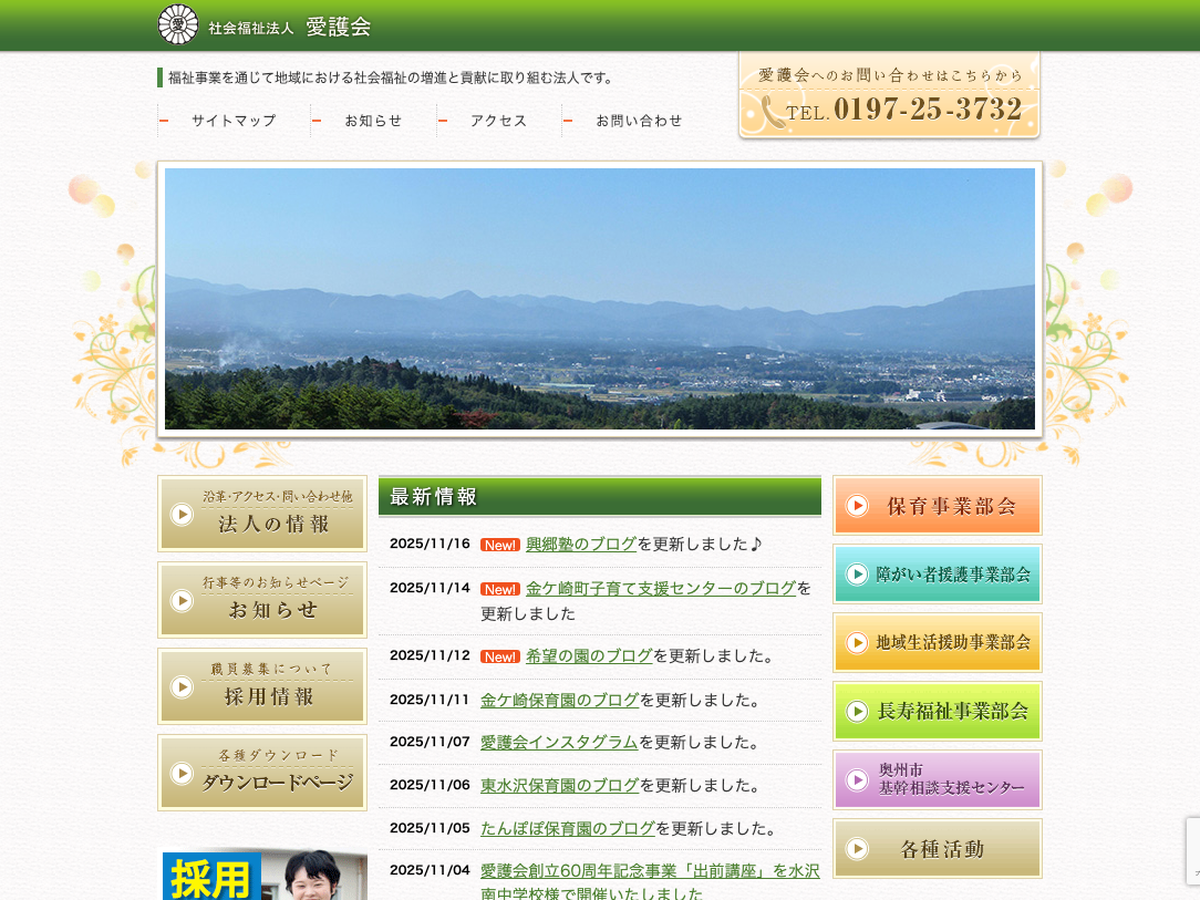The image size is (1200, 900).
Task: Click the arrow icon on 障がい者援護事業部会
Action: 857,574
